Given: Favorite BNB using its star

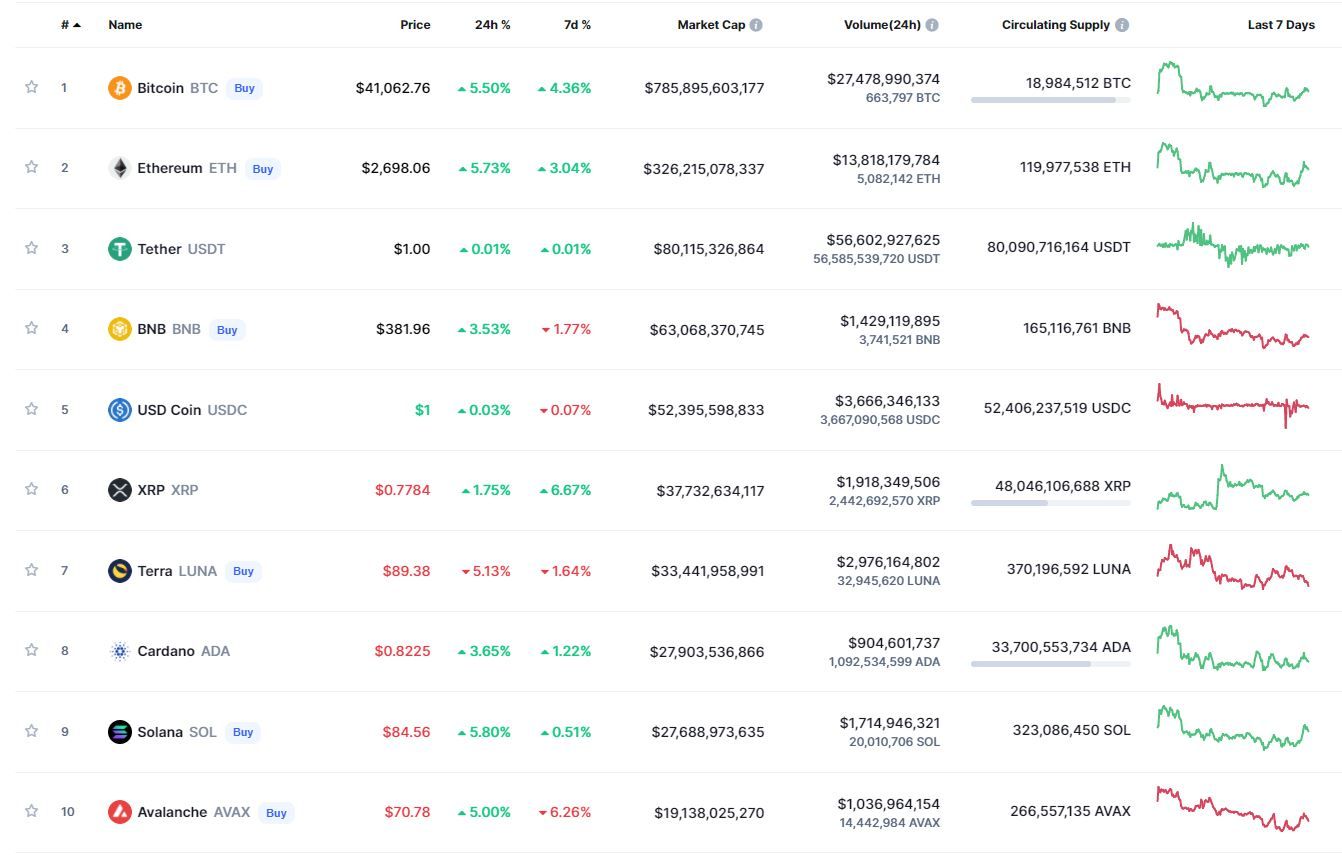Looking at the screenshot, I should pyautogui.click(x=31, y=328).
